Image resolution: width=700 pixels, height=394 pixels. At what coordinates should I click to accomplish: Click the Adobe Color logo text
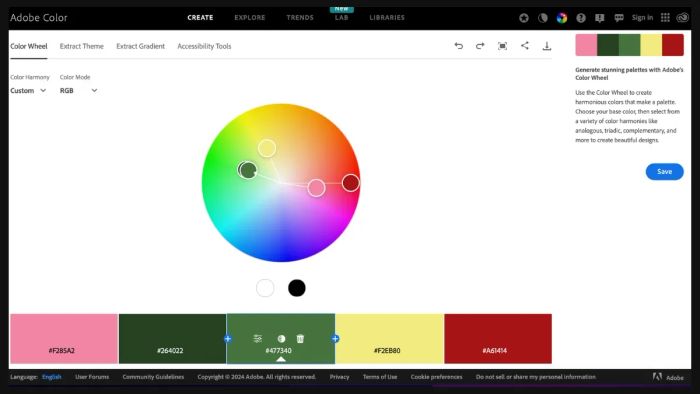click(38, 17)
